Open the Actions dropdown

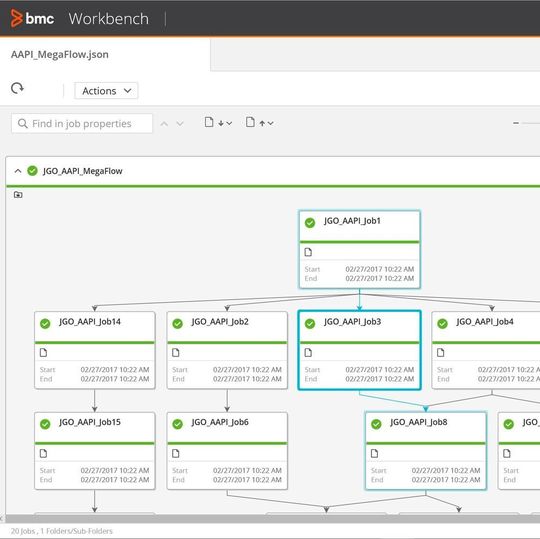[106, 91]
